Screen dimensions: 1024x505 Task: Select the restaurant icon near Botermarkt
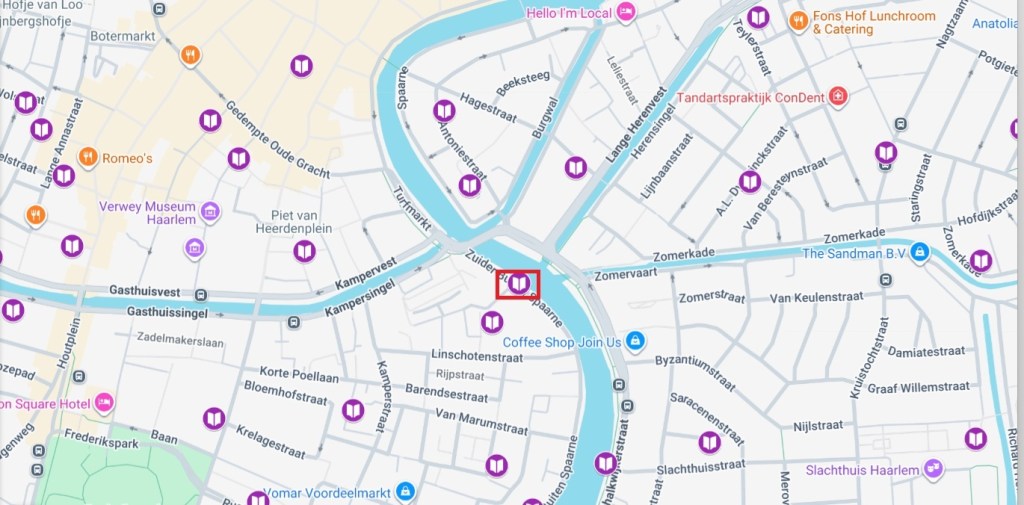190,56
